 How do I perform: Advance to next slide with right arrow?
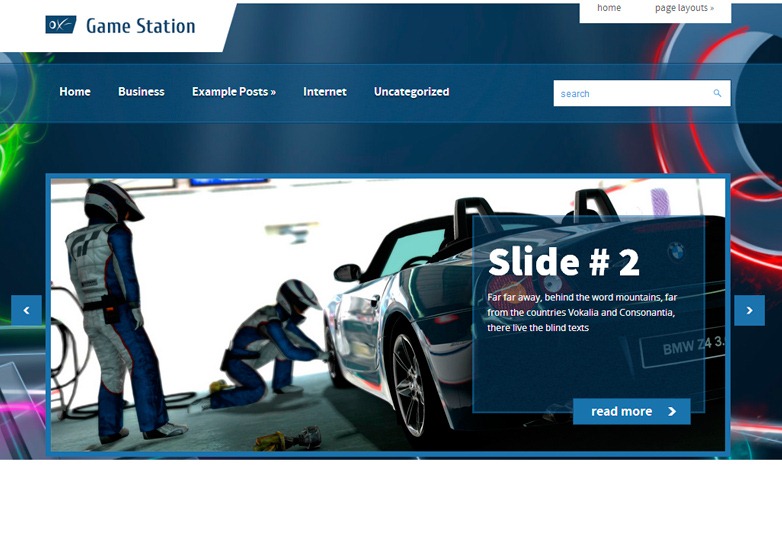tap(749, 310)
